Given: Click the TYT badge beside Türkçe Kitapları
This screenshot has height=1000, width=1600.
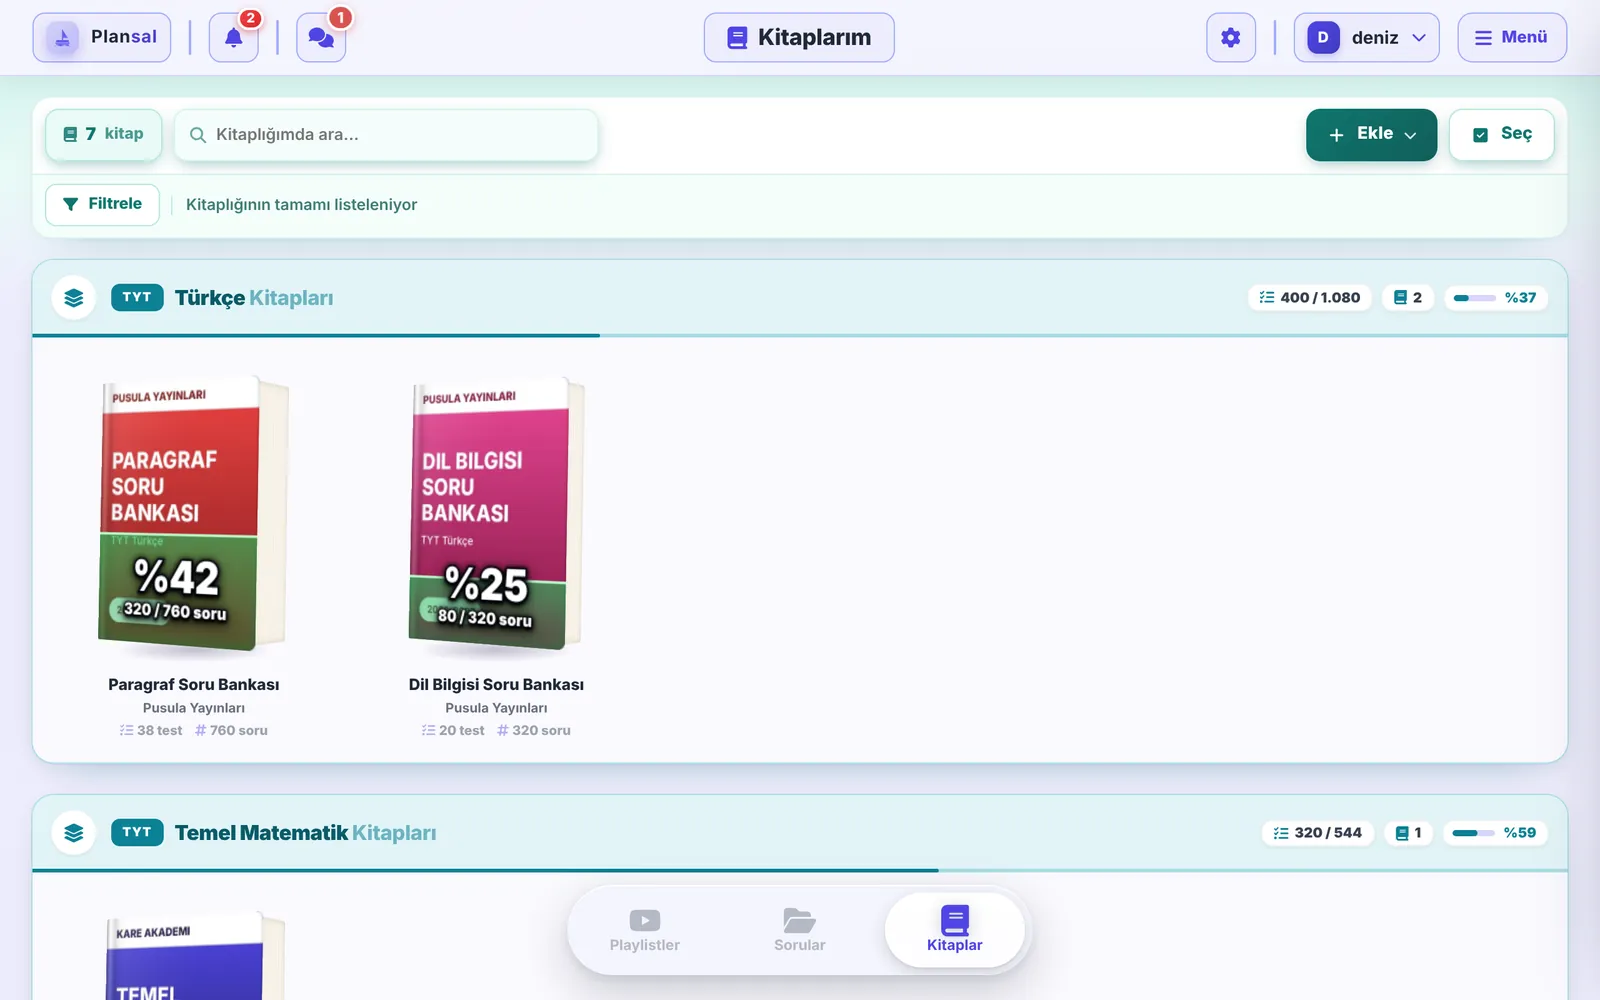Looking at the screenshot, I should point(137,298).
